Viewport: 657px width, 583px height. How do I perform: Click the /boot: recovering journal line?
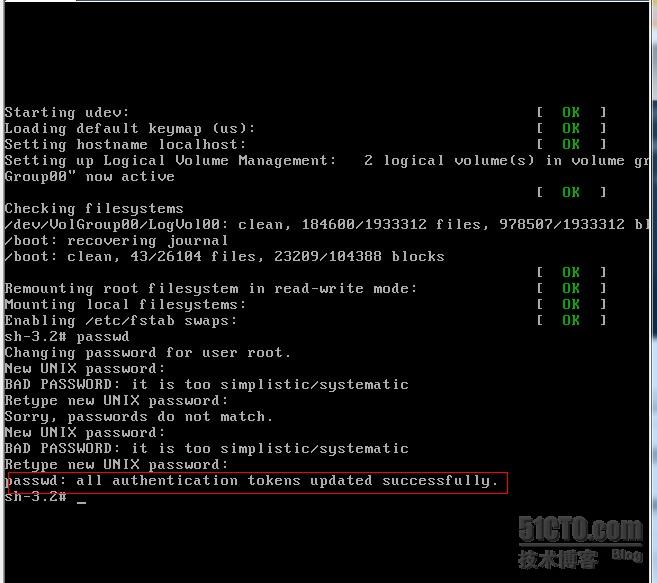coord(116,241)
